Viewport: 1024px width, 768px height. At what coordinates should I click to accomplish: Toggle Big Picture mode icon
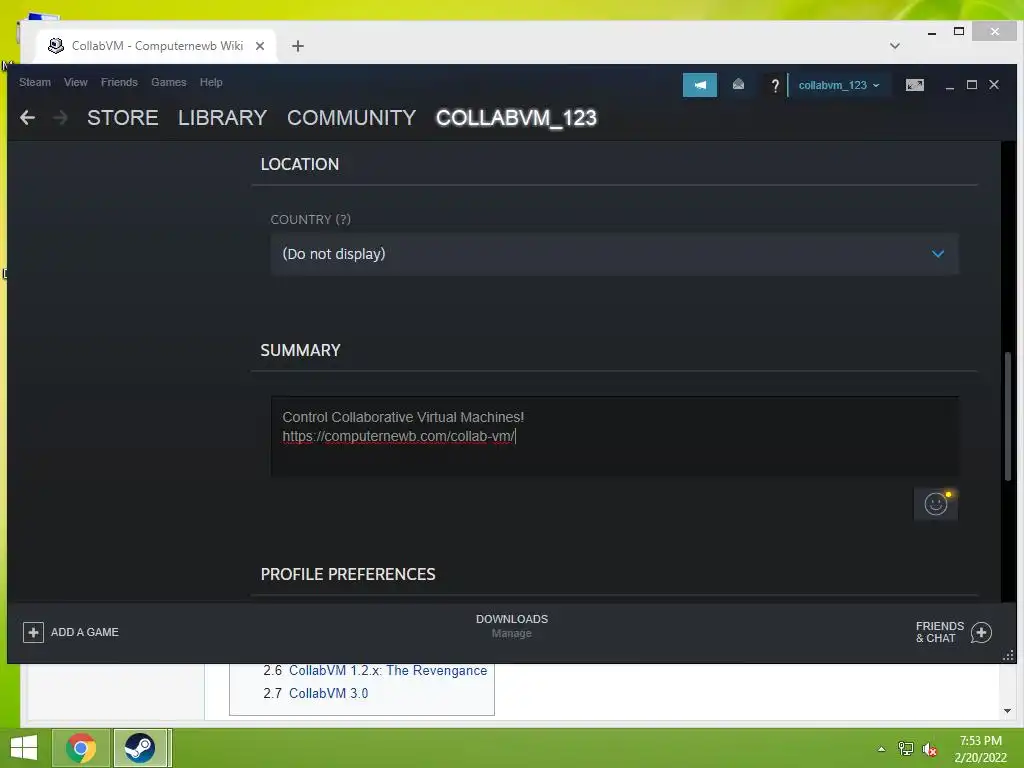pyautogui.click(x=914, y=85)
